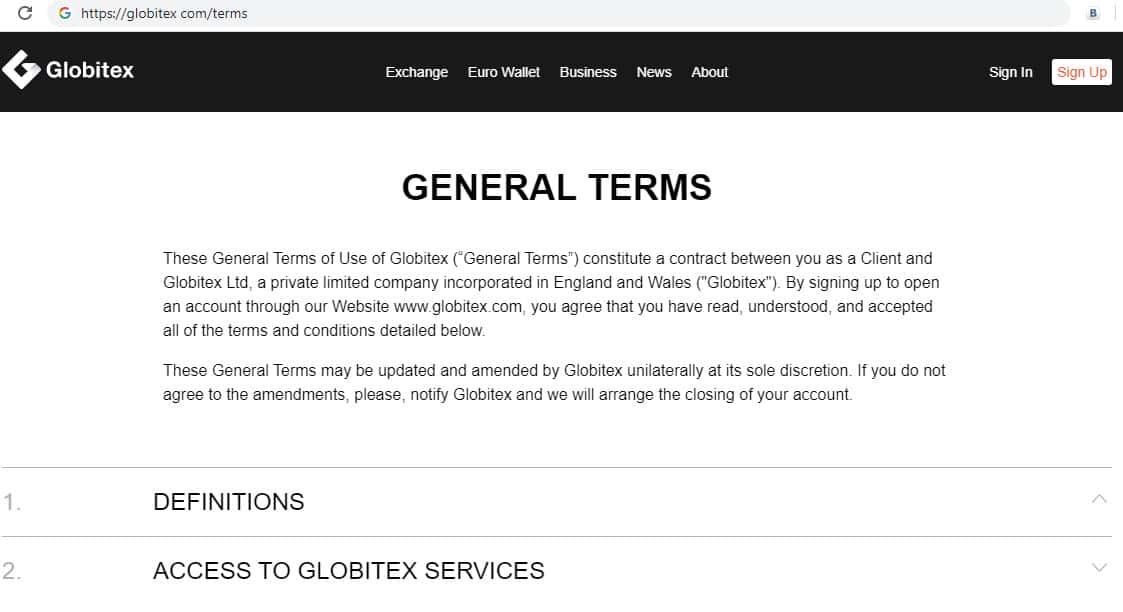Click the Google icon in address bar
The height and width of the screenshot is (612, 1123).
(65, 14)
